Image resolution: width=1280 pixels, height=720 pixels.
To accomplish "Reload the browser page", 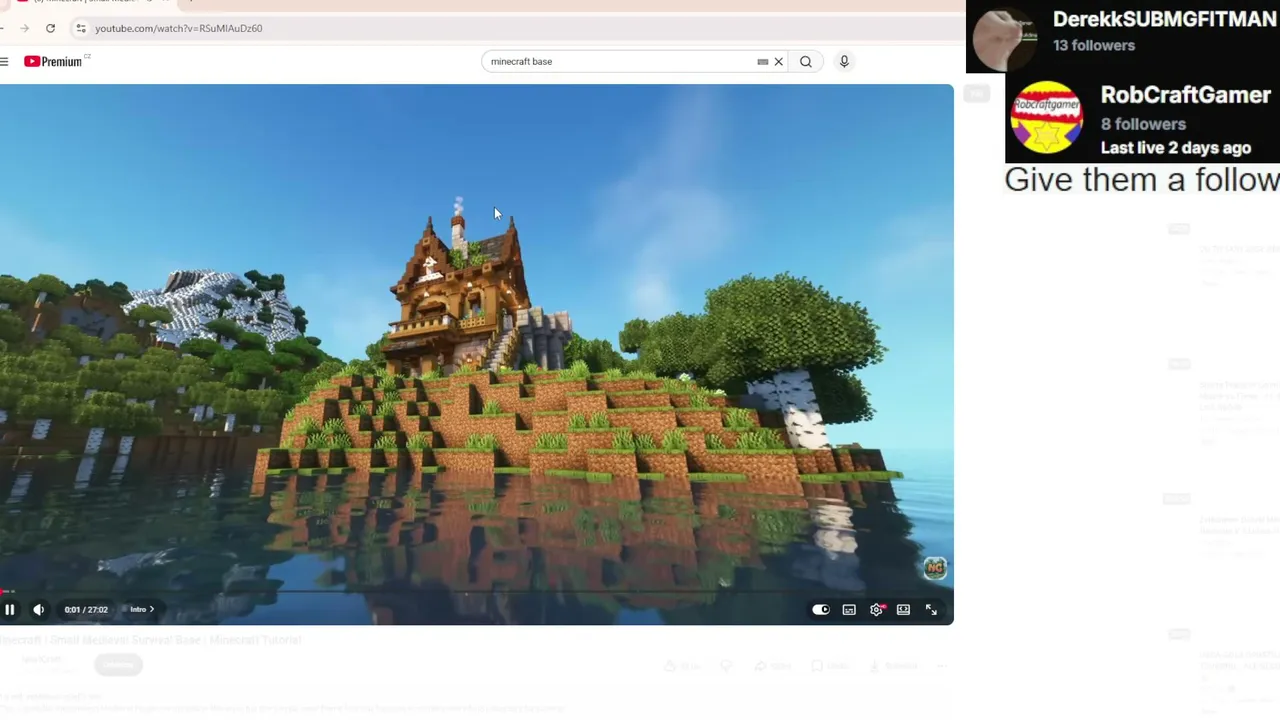I will click(x=50, y=28).
